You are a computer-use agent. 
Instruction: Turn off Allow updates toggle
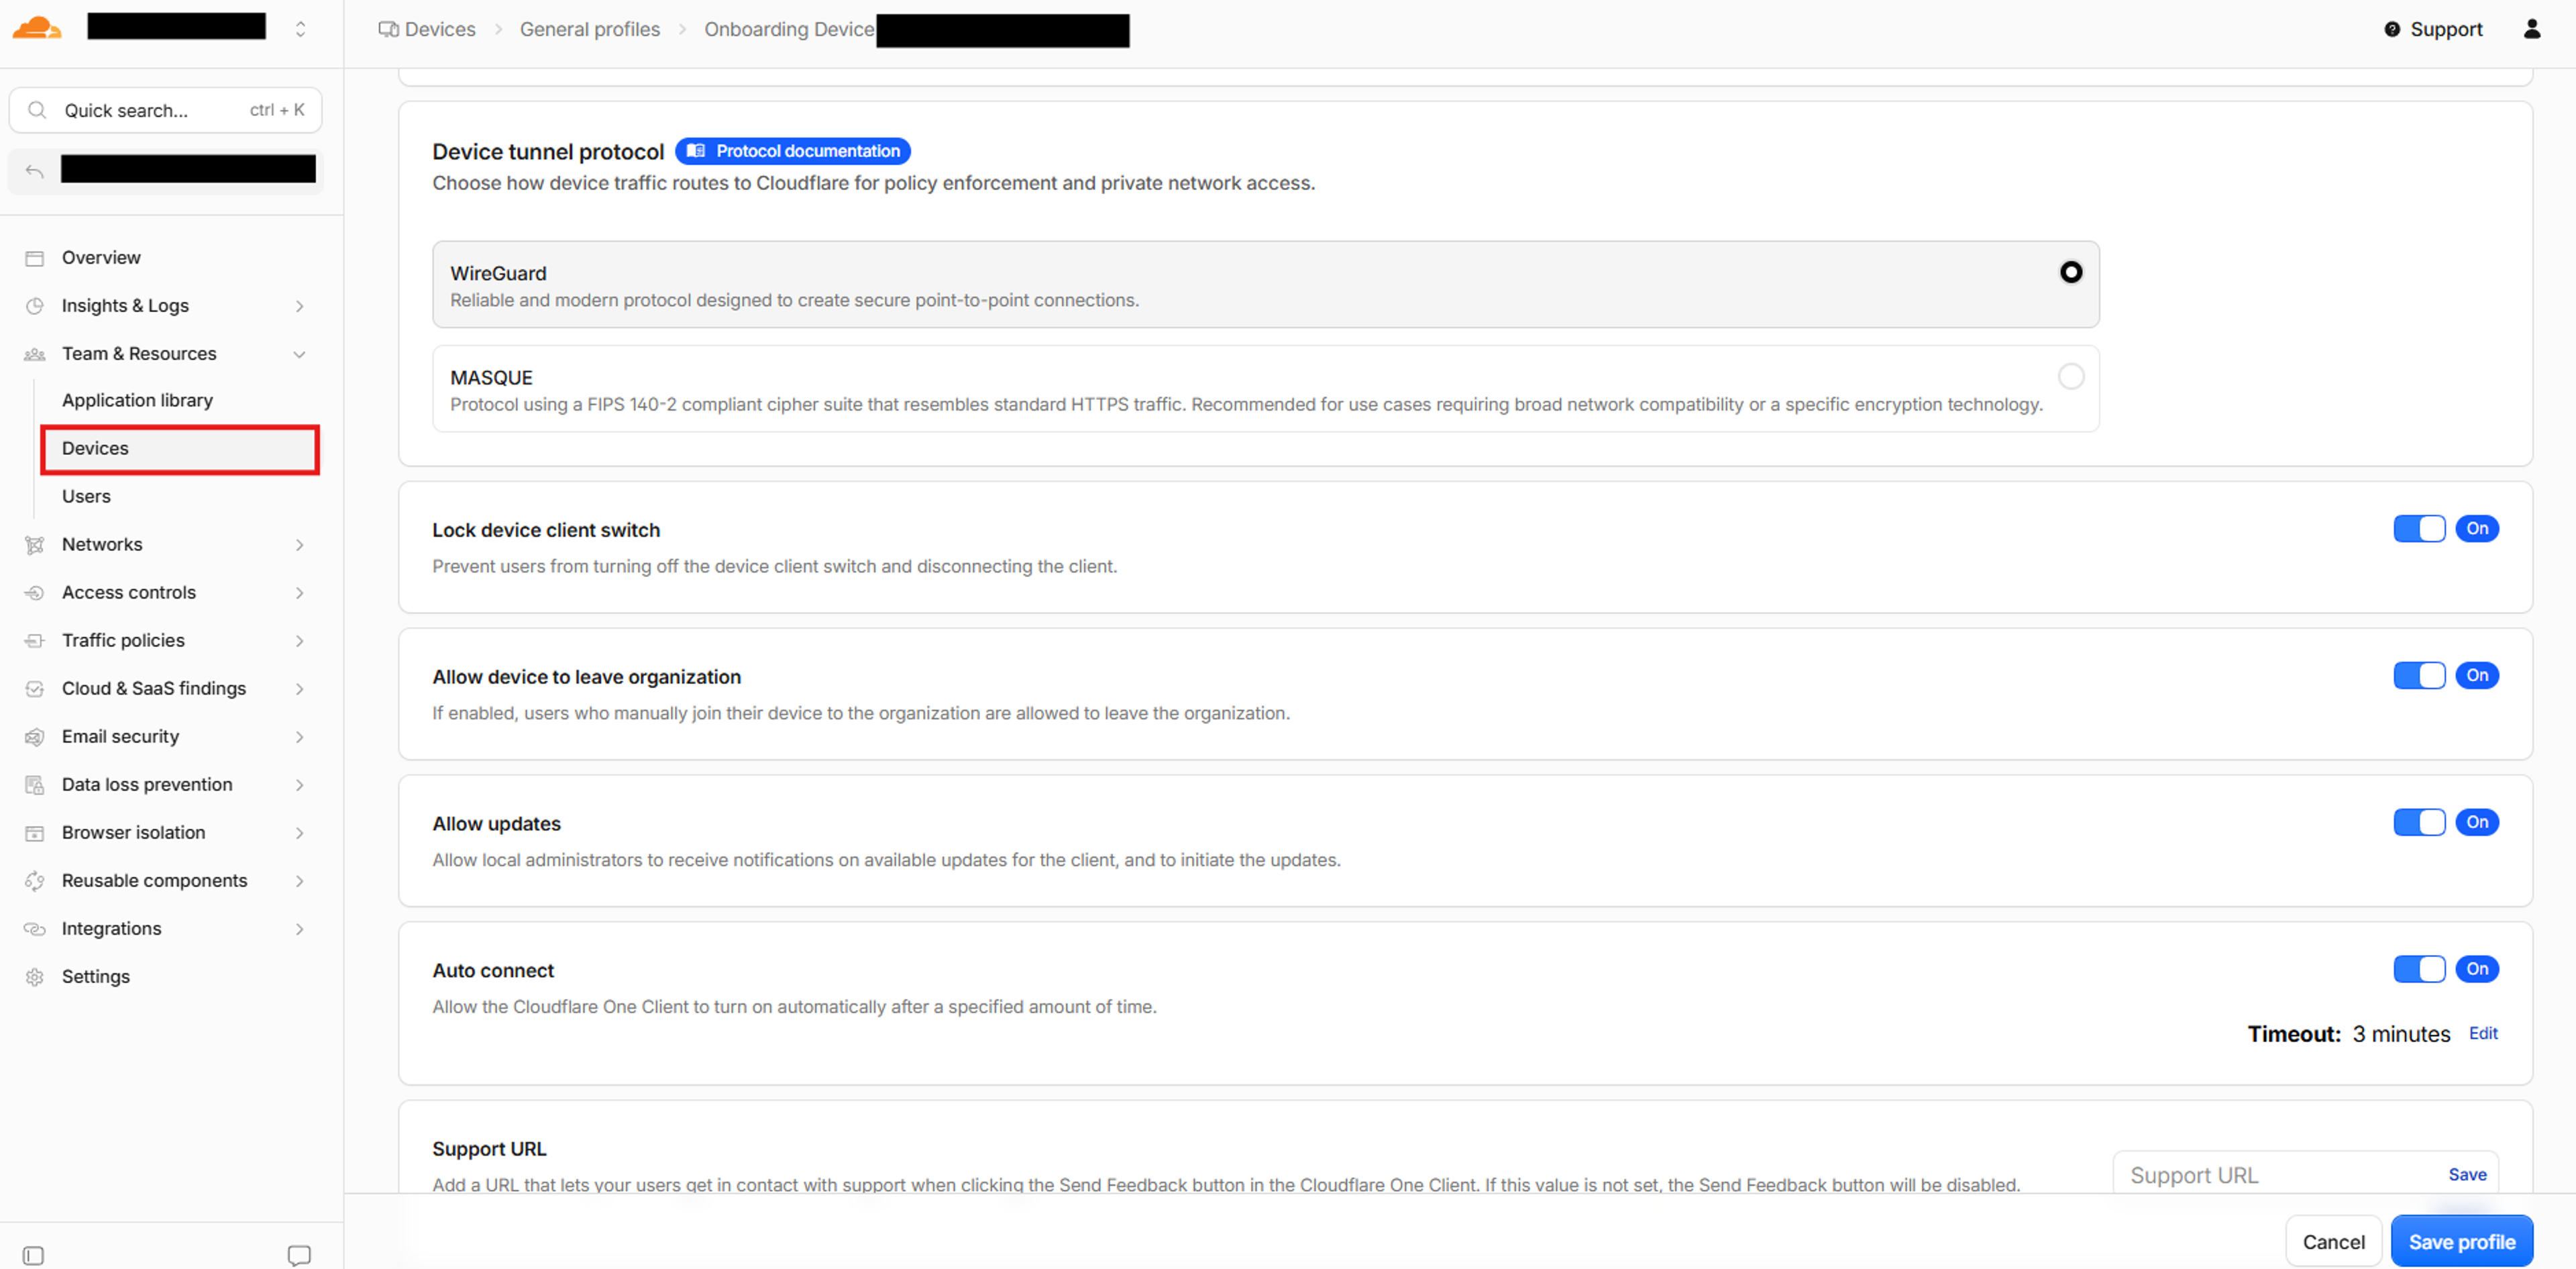[x=2418, y=822]
